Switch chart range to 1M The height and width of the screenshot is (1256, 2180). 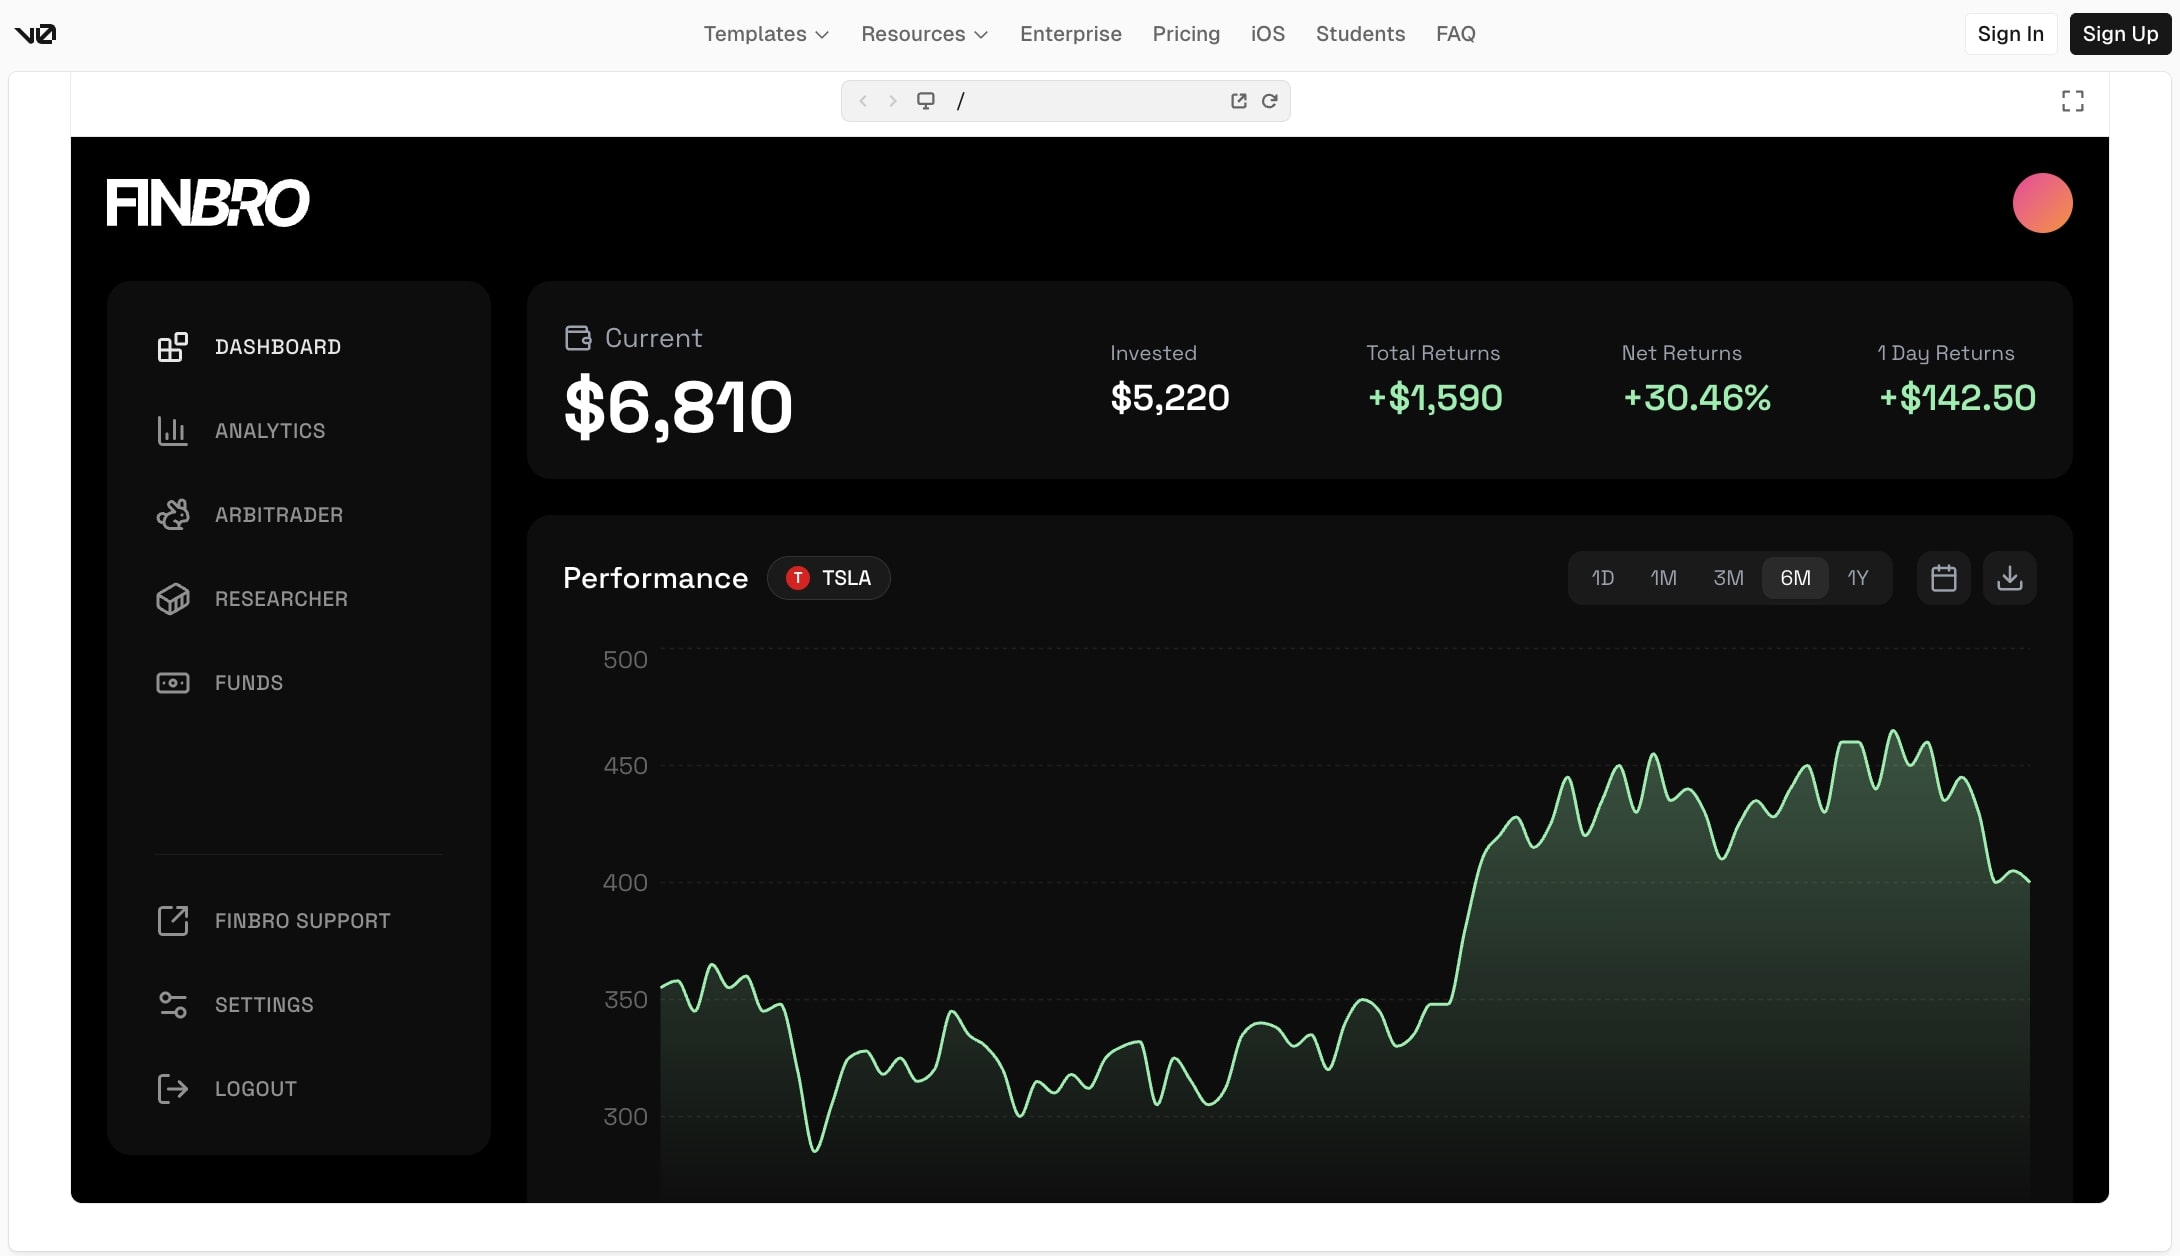(x=1663, y=578)
